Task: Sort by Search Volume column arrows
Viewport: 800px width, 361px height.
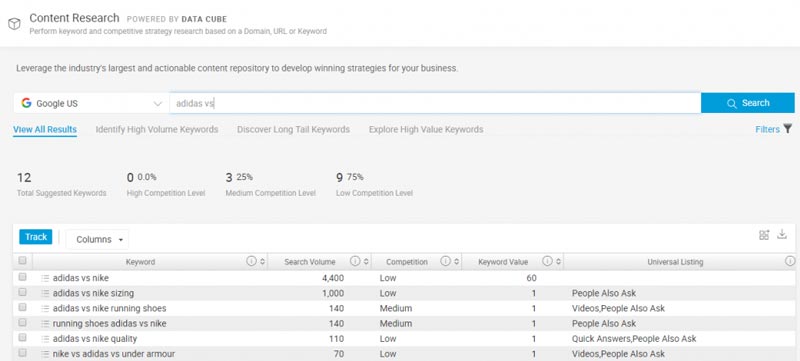Action: 366,262
